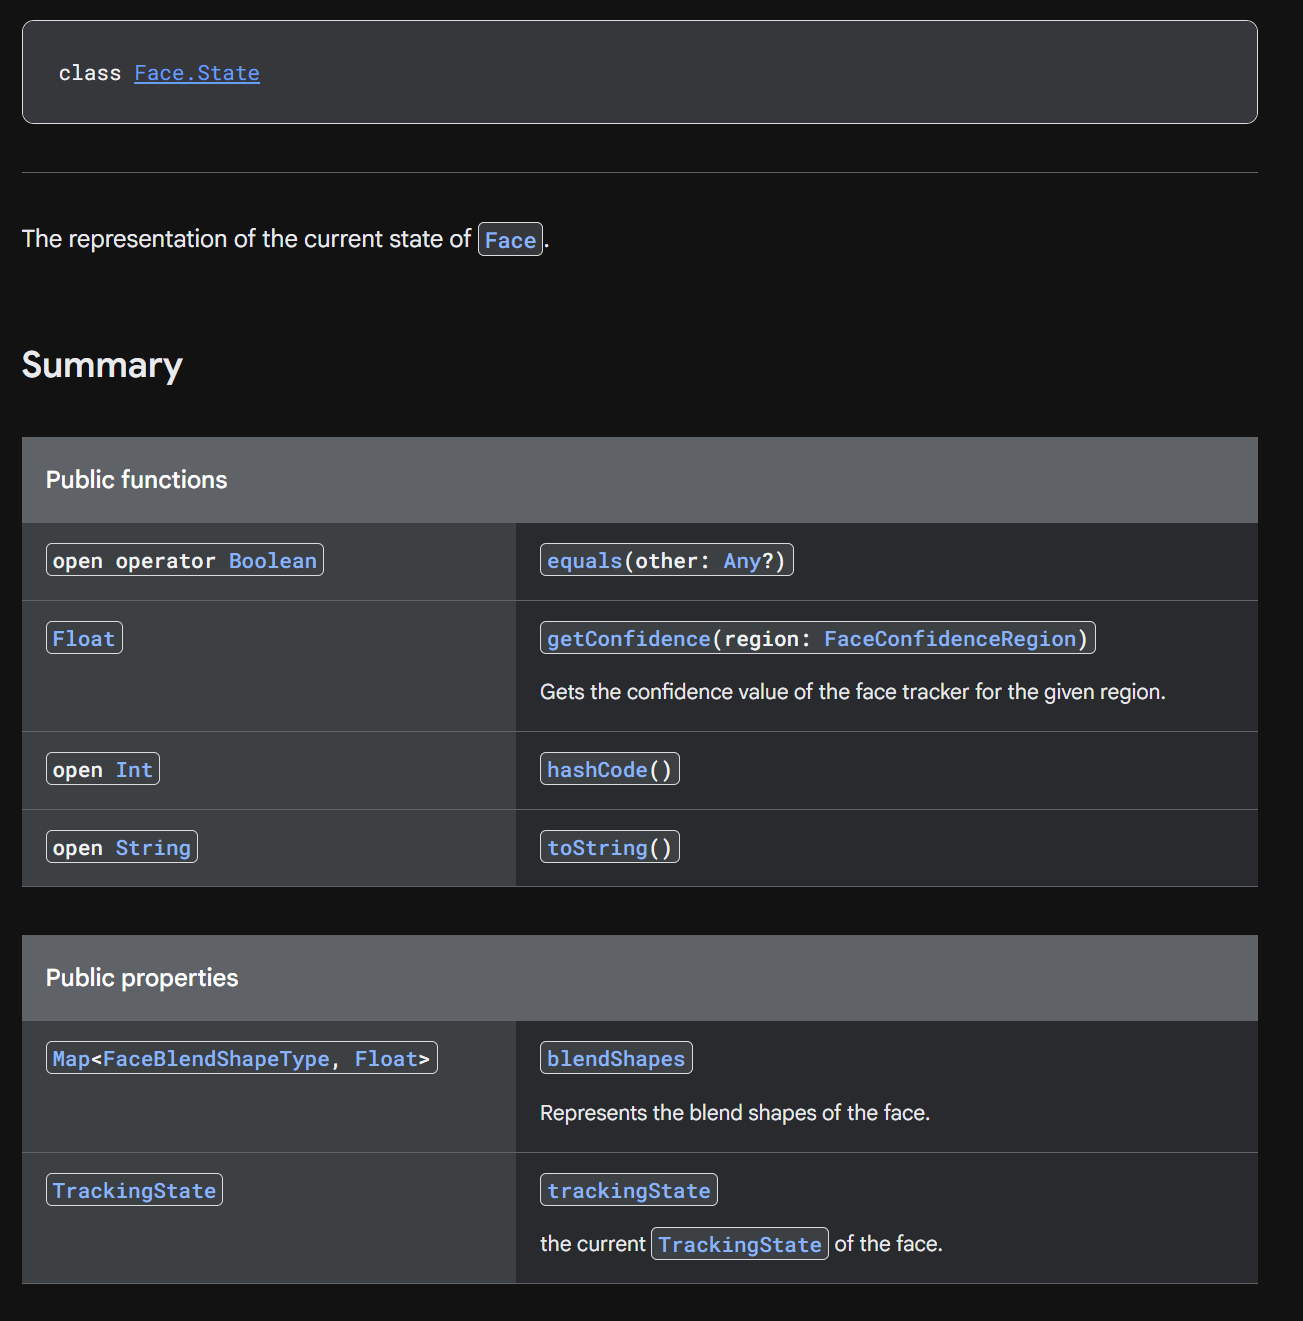Open the FaceConfidenceRegion type link
The image size is (1303, 1321).
[x=950, y=639]
